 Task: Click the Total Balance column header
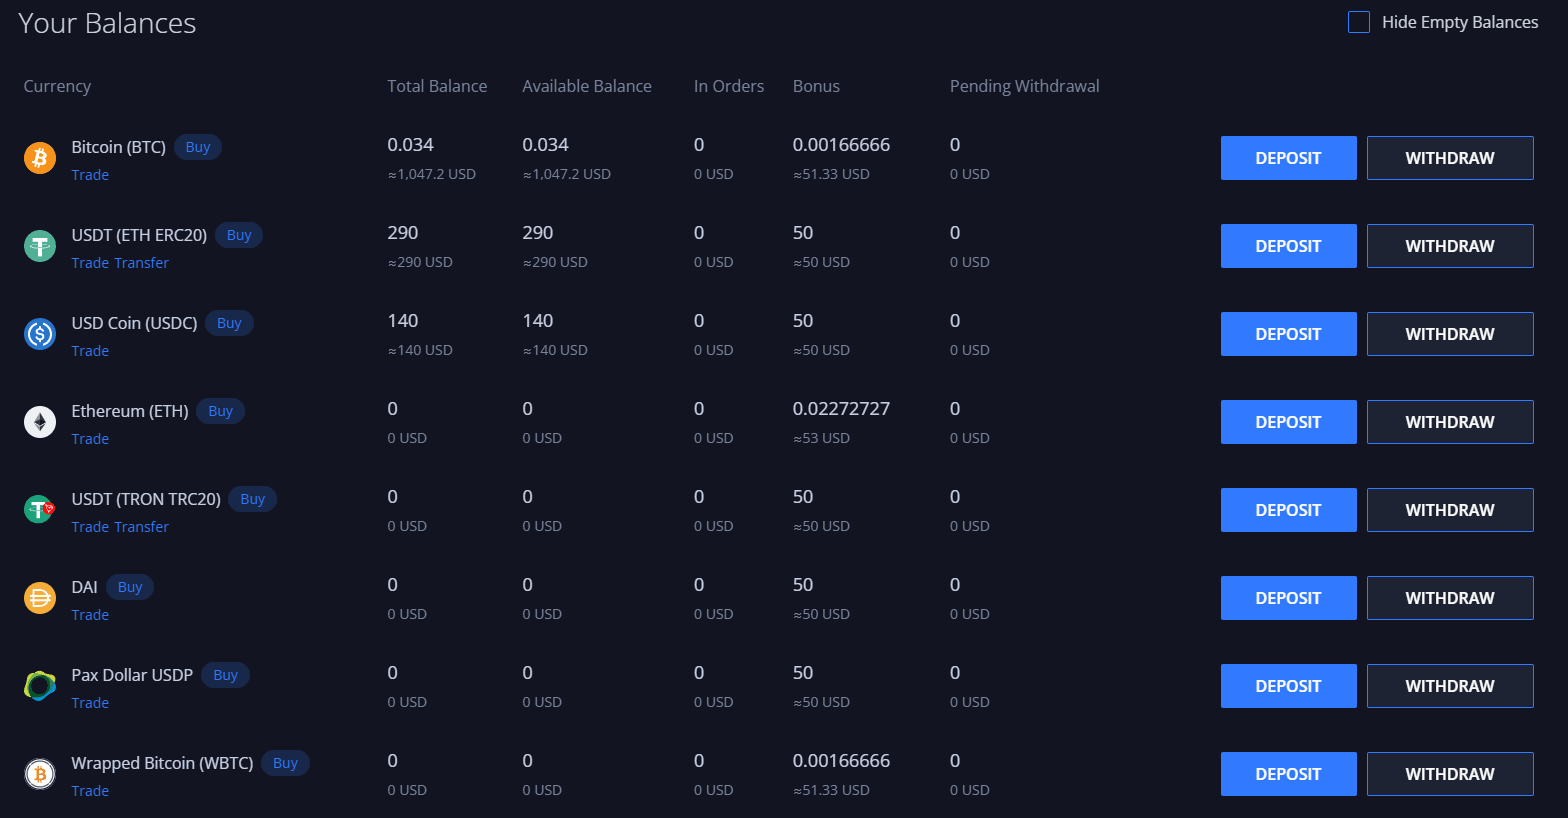pos(437,86)
